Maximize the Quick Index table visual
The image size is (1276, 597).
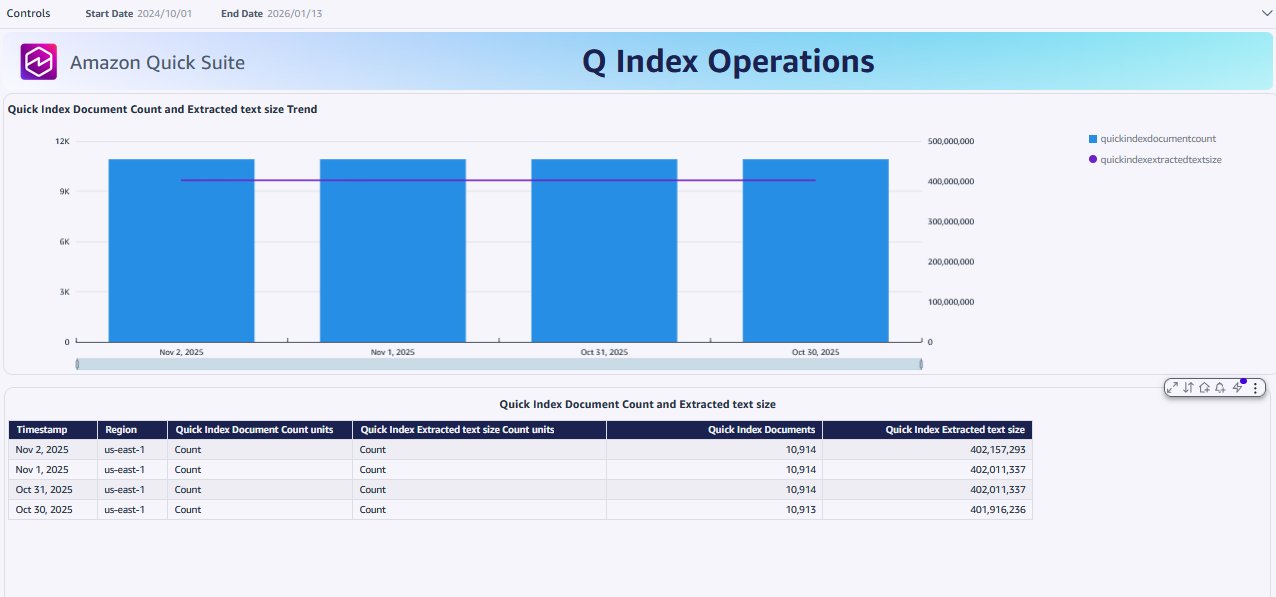pos(1172,388)
